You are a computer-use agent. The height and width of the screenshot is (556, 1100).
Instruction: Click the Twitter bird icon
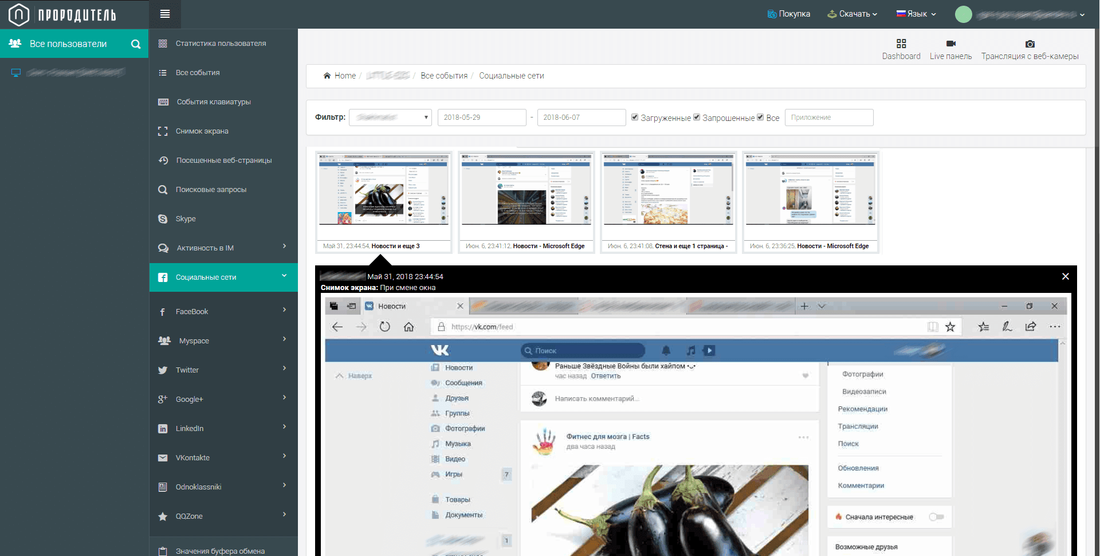(x=163, y=370)
